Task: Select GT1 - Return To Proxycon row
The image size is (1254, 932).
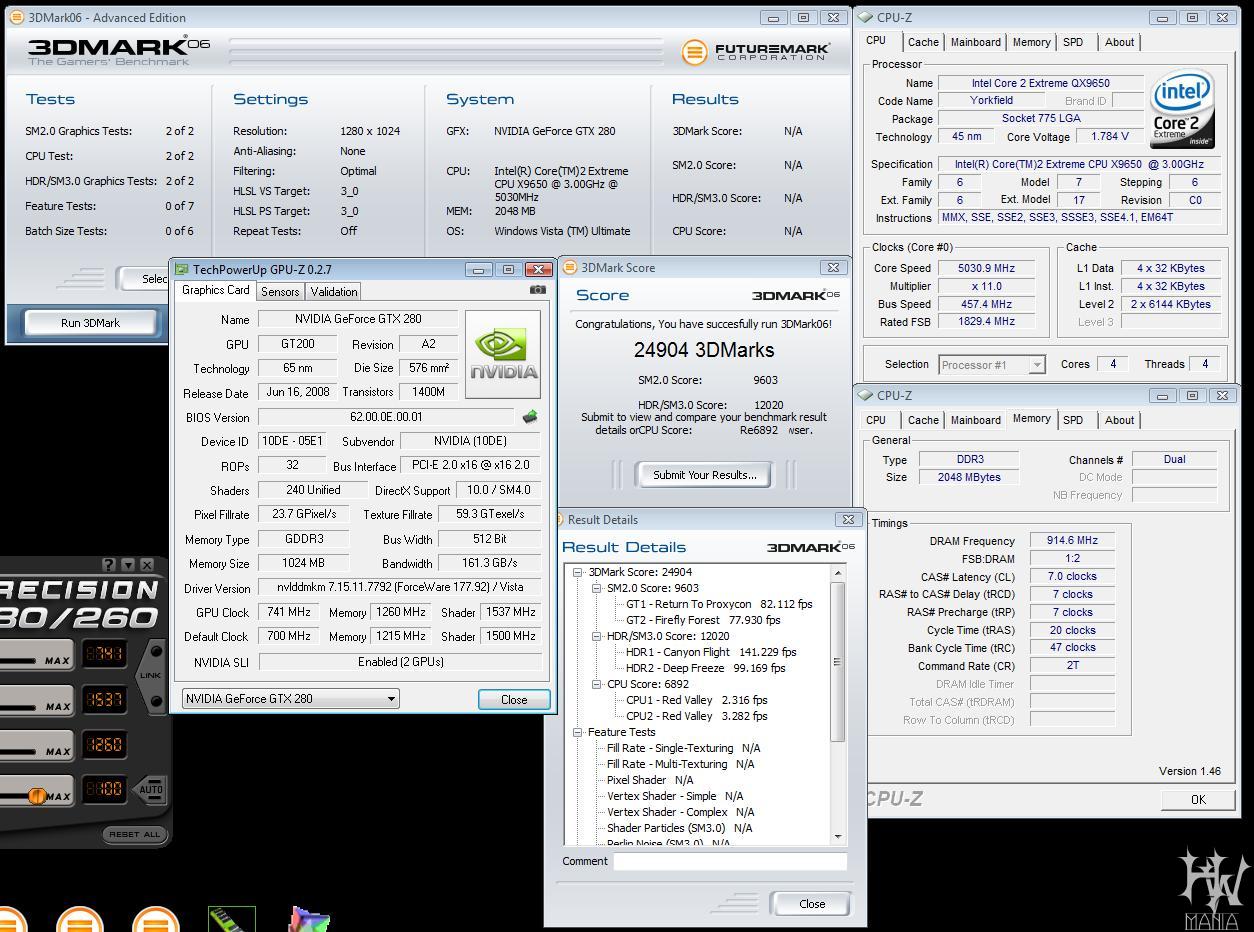Action: coord(719,604)
